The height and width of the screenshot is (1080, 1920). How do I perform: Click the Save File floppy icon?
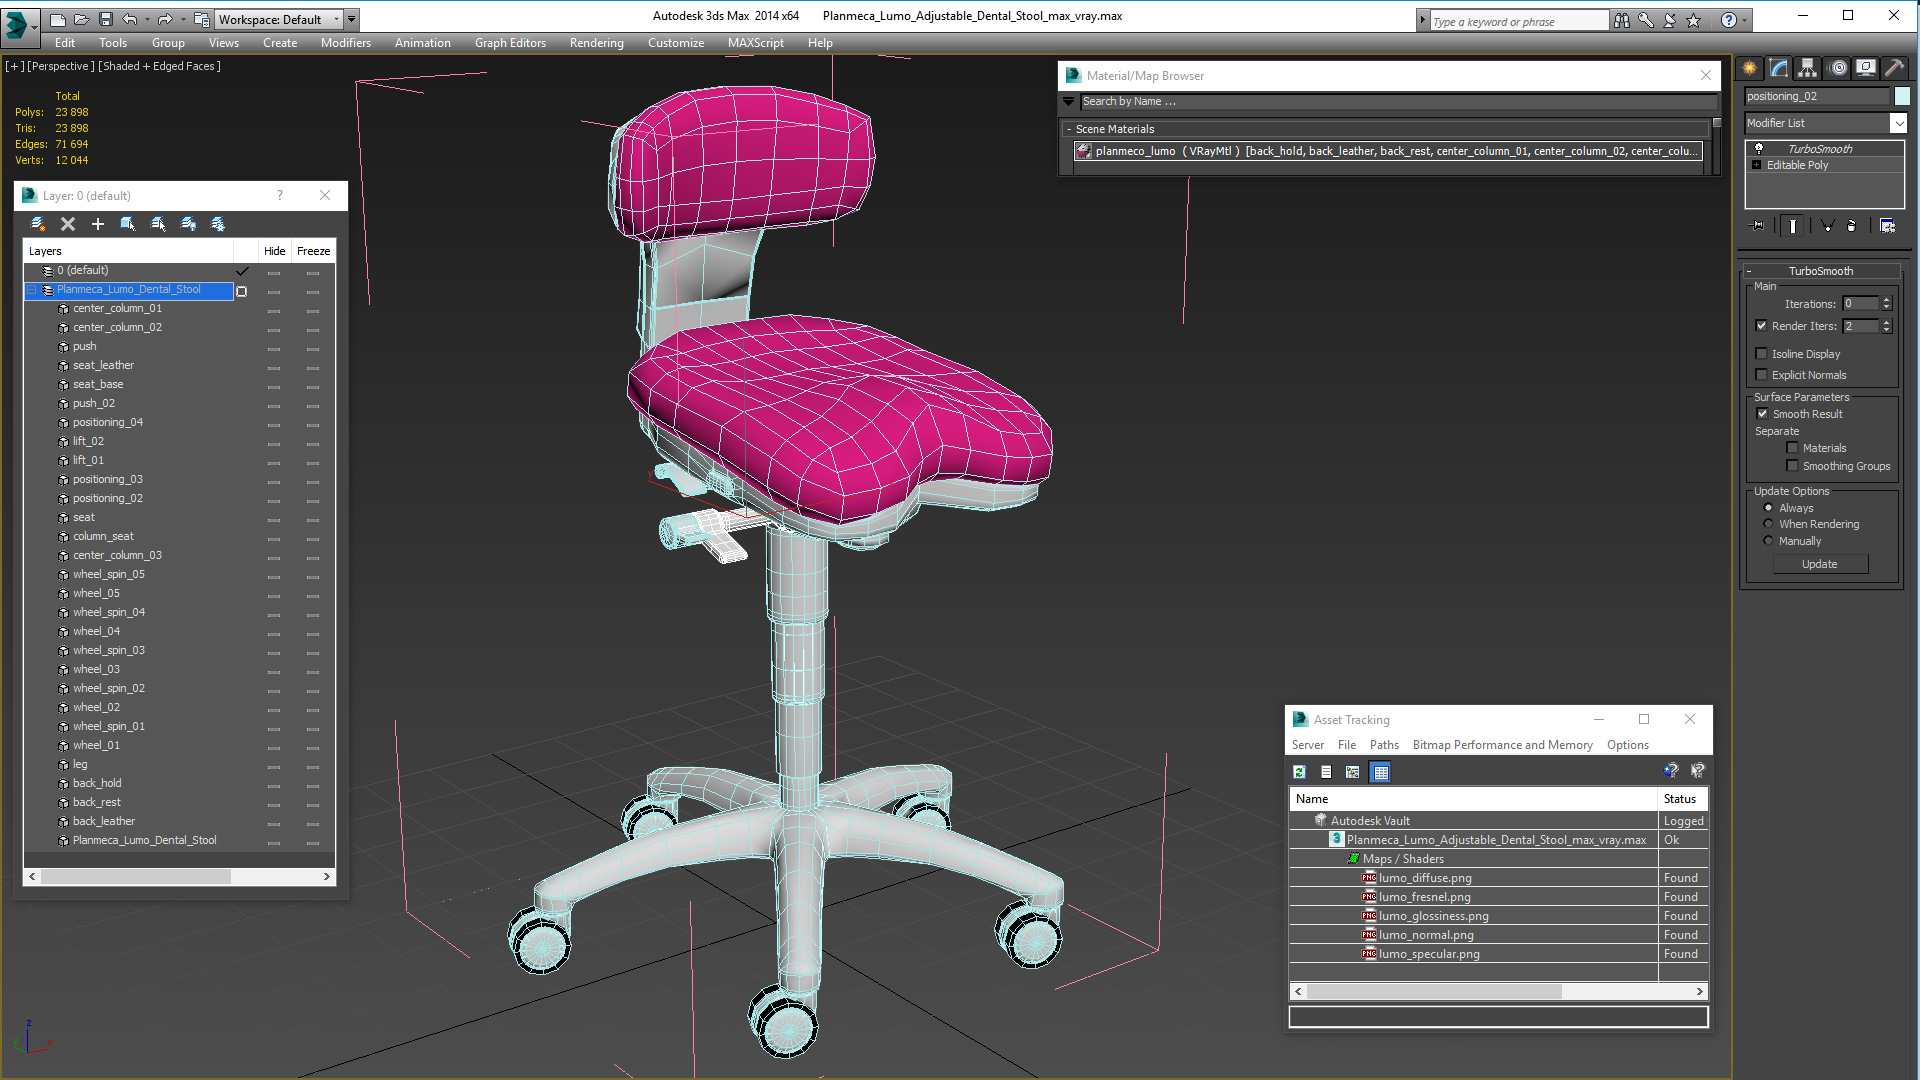[x=105, y=19]
